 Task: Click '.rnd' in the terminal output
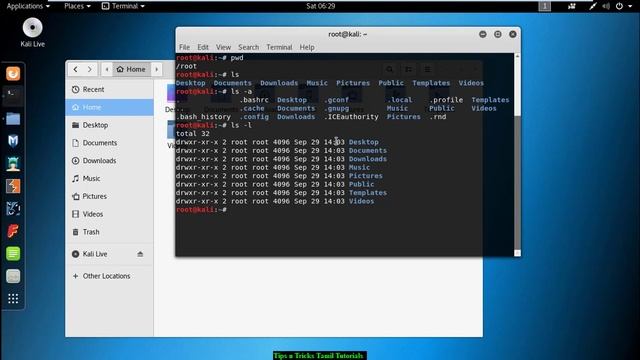pyautogui.click(x=438, y=117)
